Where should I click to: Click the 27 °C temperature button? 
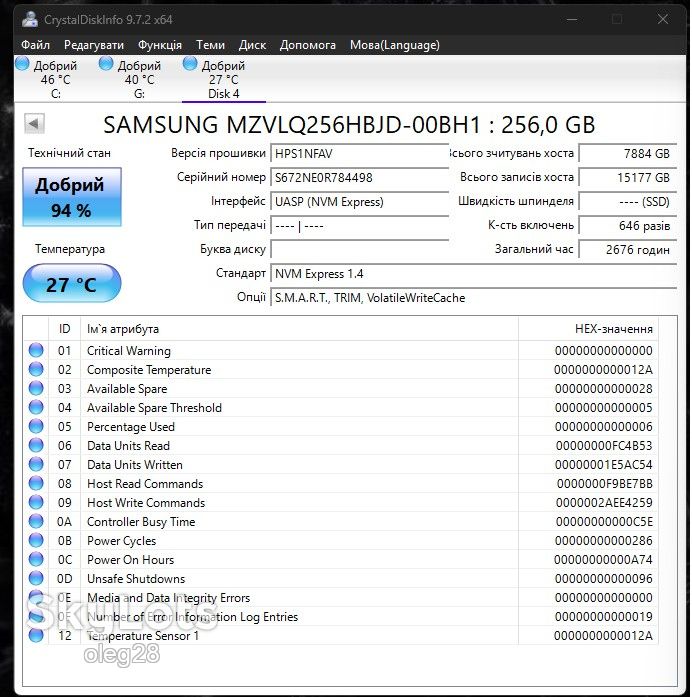point(72,284)
